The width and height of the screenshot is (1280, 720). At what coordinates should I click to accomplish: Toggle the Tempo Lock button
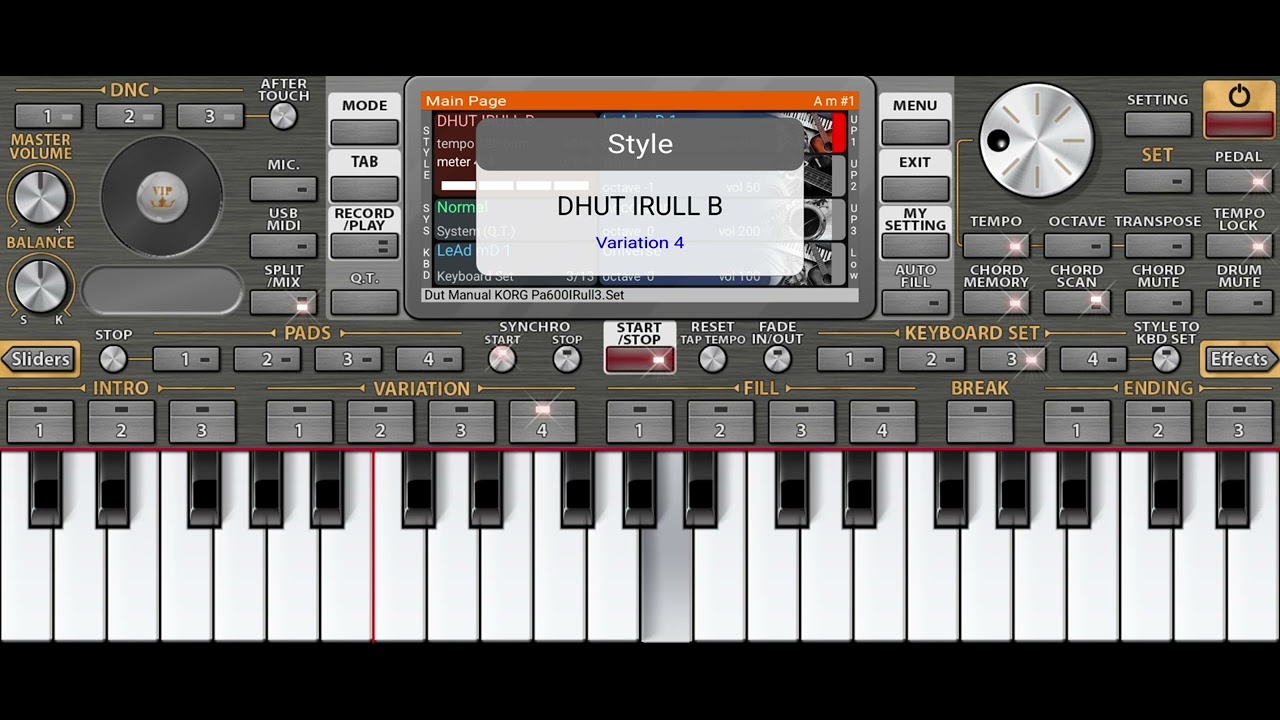pyautogui.click(x=1239, y=245)
